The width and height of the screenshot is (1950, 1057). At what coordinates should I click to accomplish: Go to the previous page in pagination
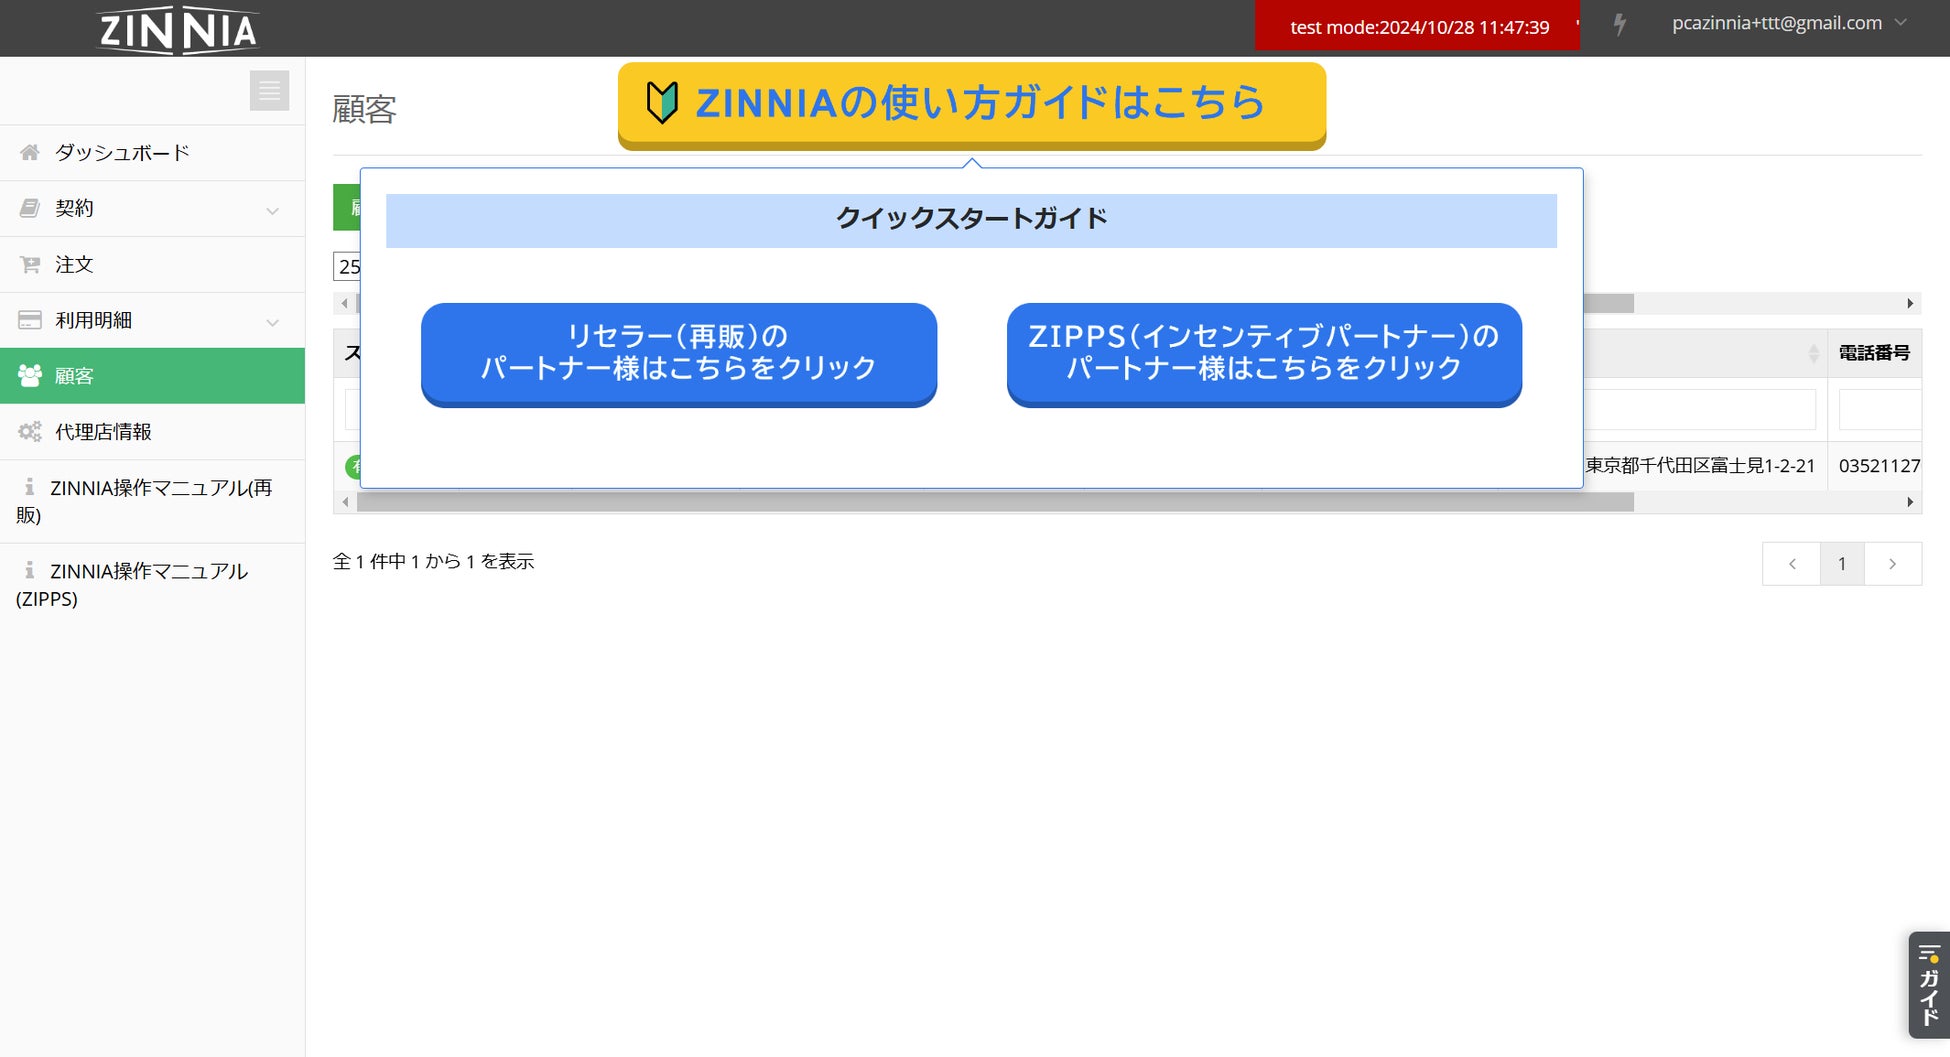[1792, 564]
